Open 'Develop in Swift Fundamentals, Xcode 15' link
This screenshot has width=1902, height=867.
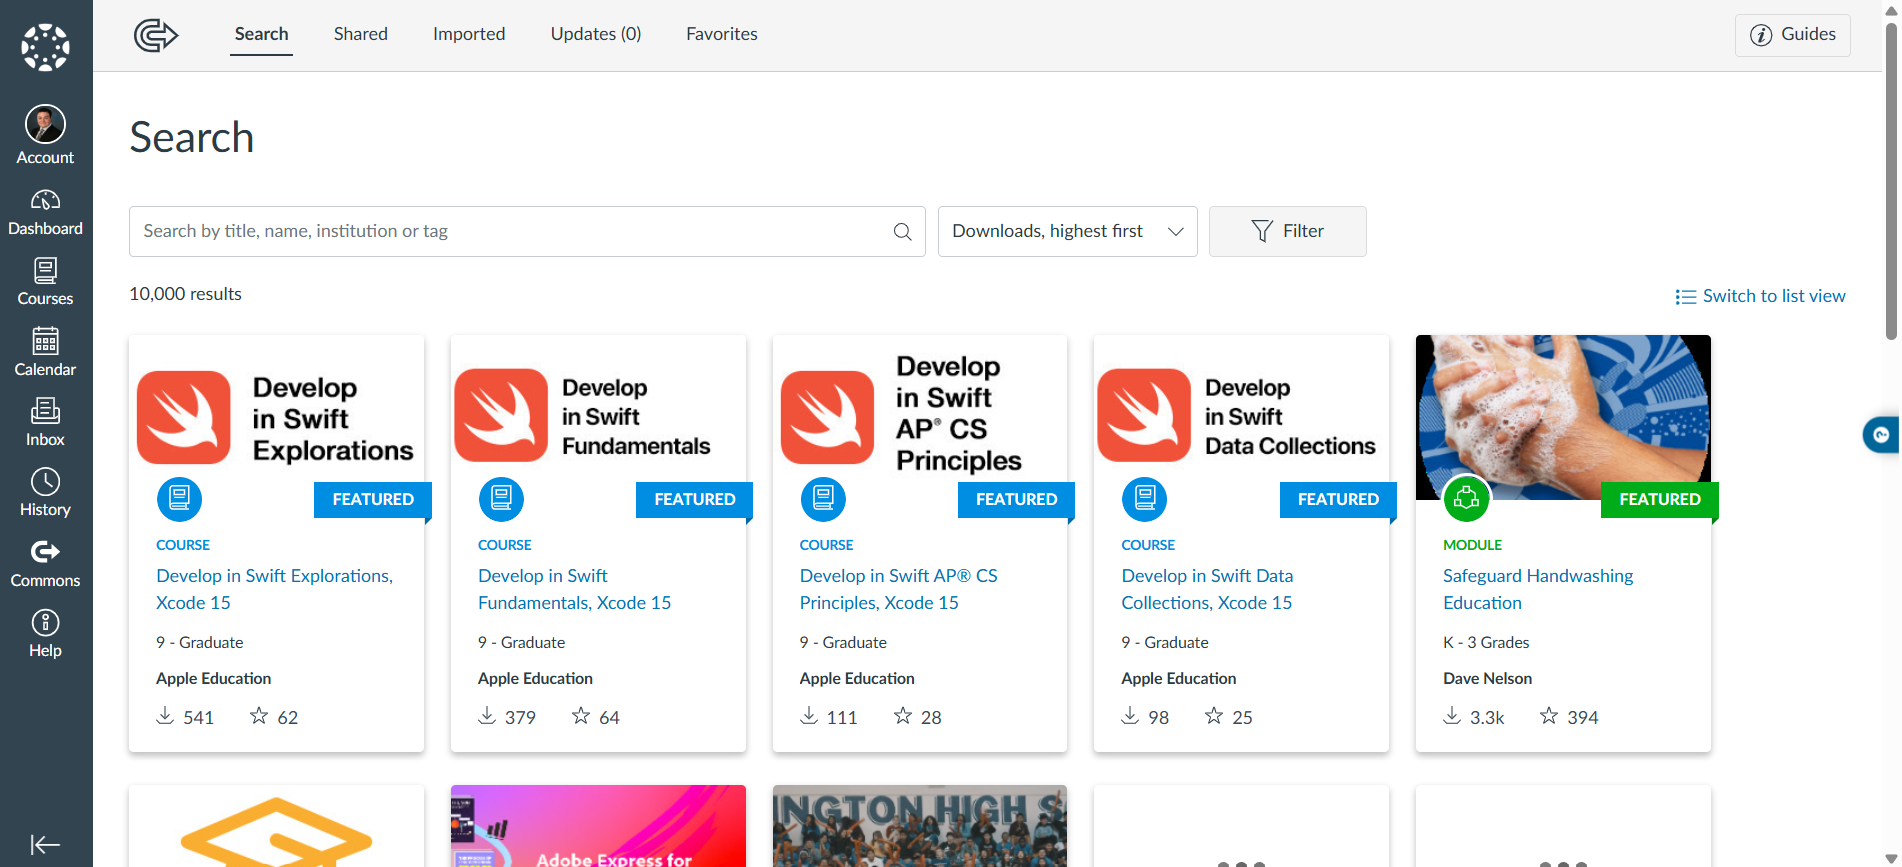pos(575,589)
